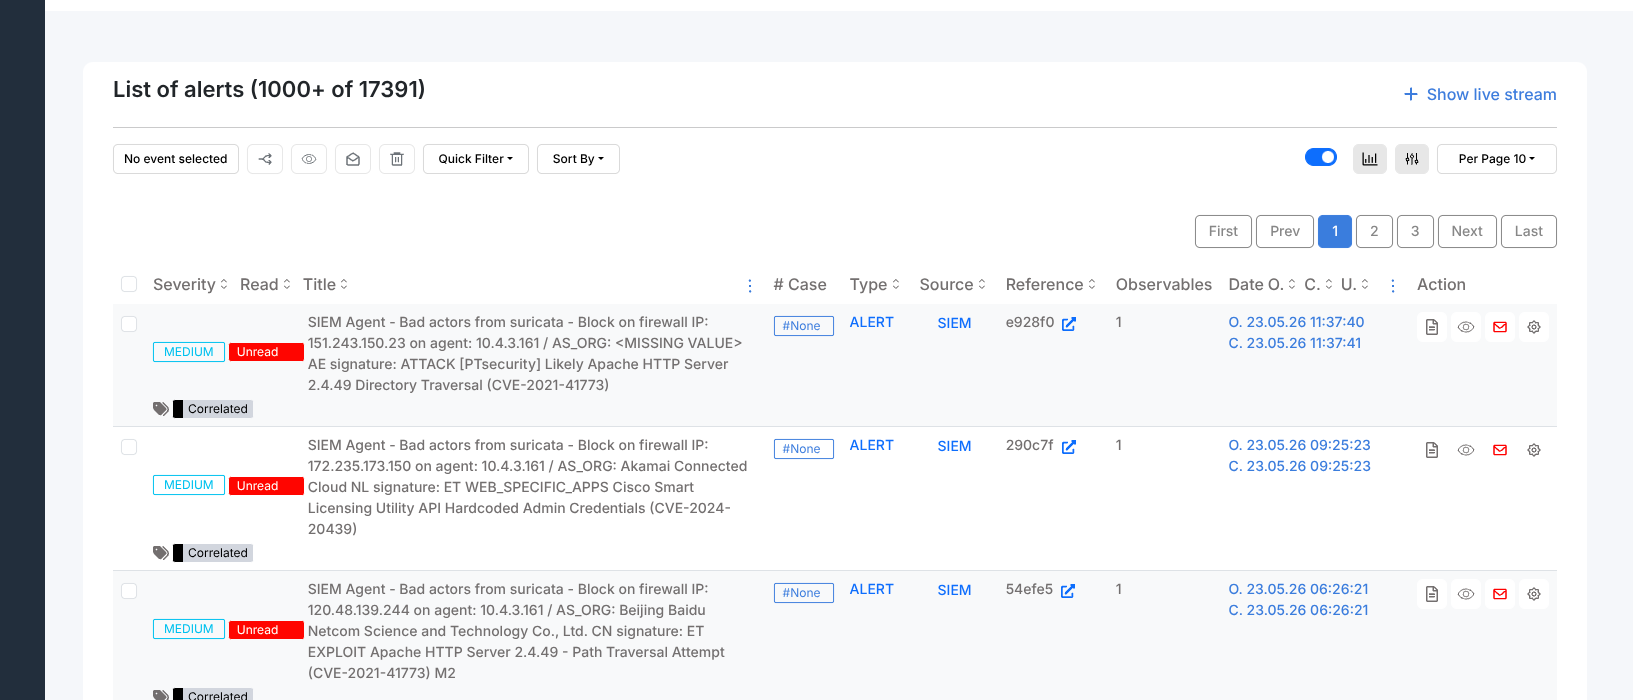Click Show live stream link
Image resolution: width=1633 pixels, height=700 pixels.
pos(1480,94)
